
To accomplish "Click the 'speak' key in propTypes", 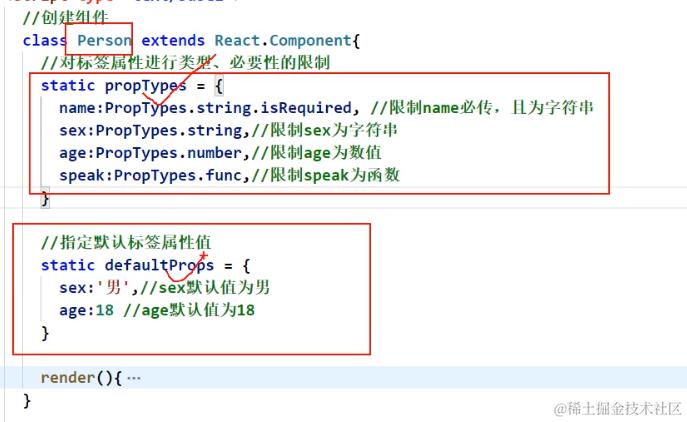I will tap(81, 176).
